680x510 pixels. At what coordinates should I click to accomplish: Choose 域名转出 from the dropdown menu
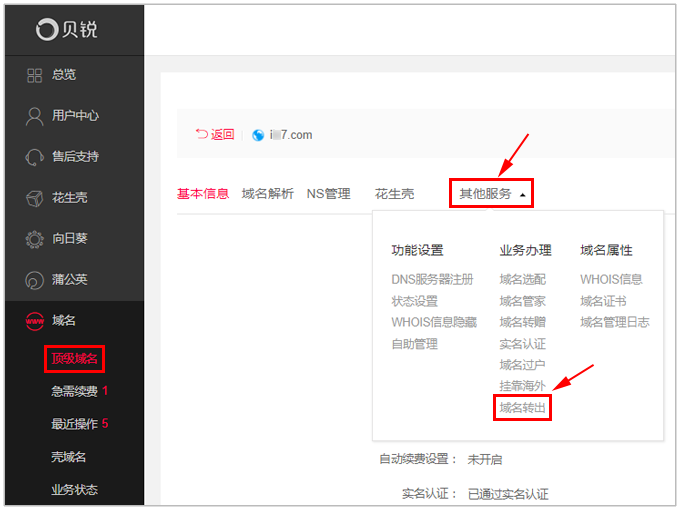pos(523,407)
